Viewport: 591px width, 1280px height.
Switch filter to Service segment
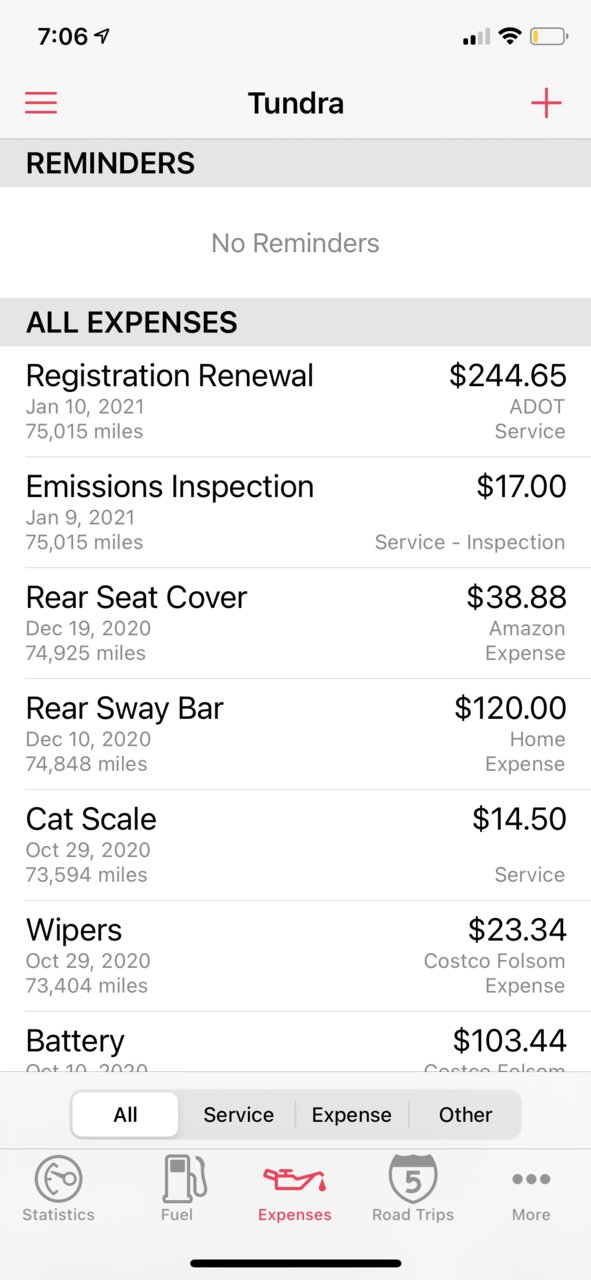(238, 1114)
